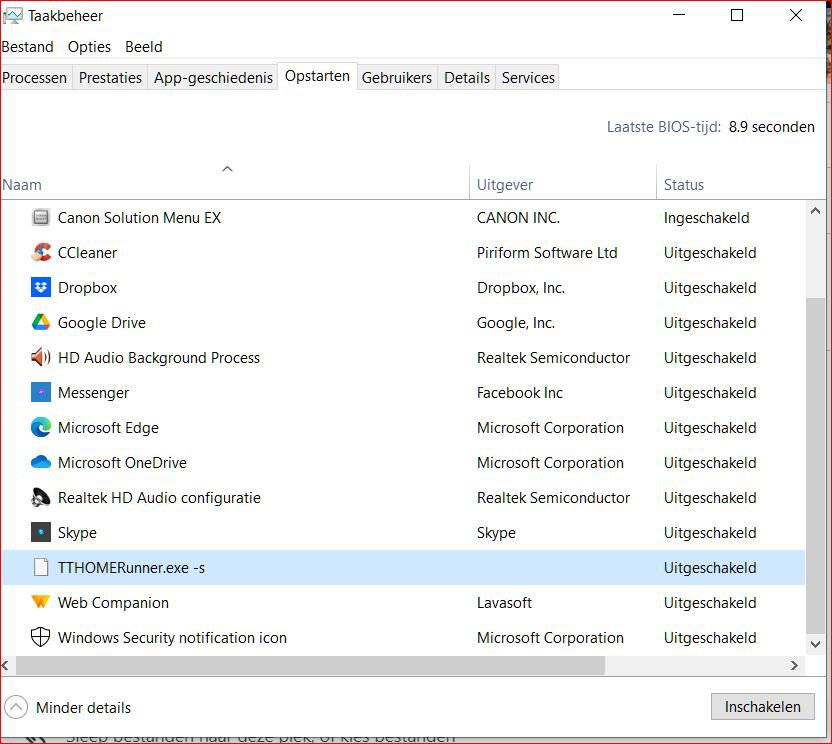The width and height of the screenshot is (832, 744).
Task: Select the CCleaner entry name
Action: click(87, 253)
